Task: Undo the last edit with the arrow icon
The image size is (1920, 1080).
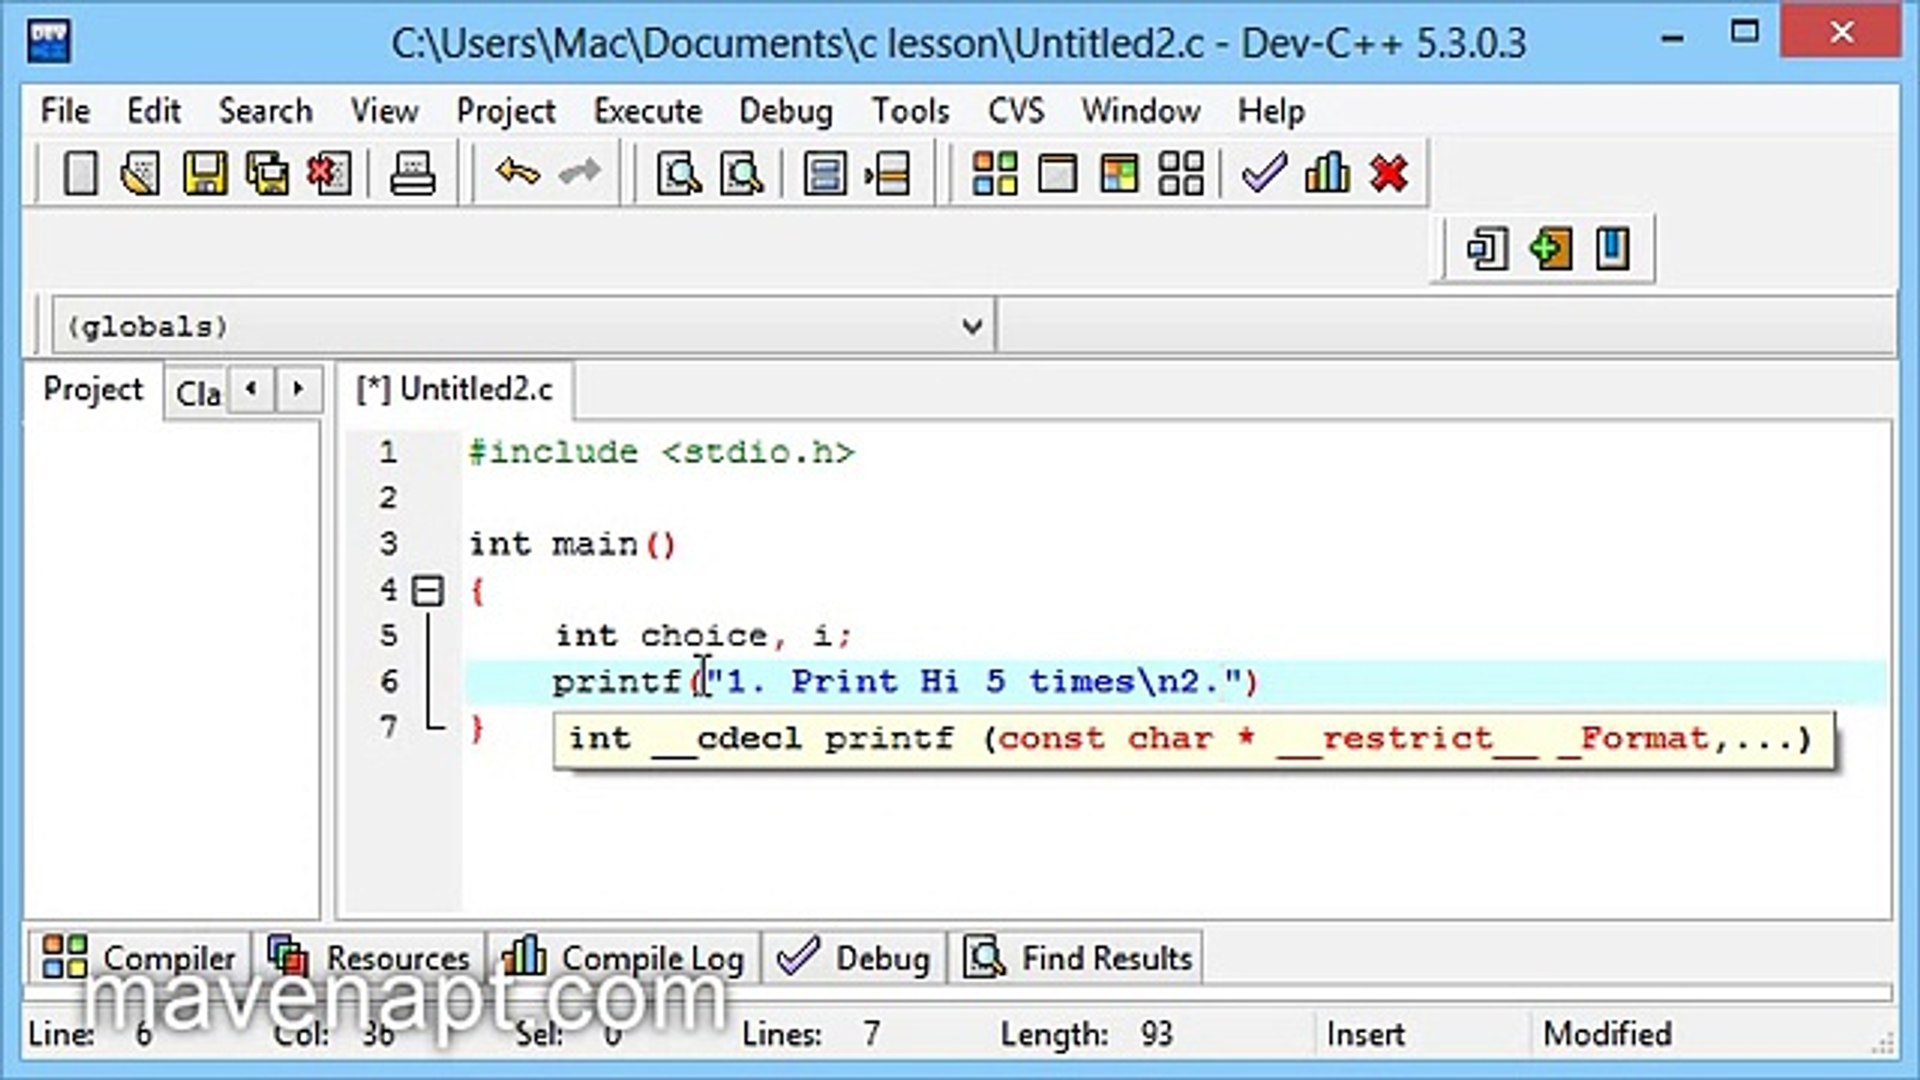Action: click(x=517, y=172)
